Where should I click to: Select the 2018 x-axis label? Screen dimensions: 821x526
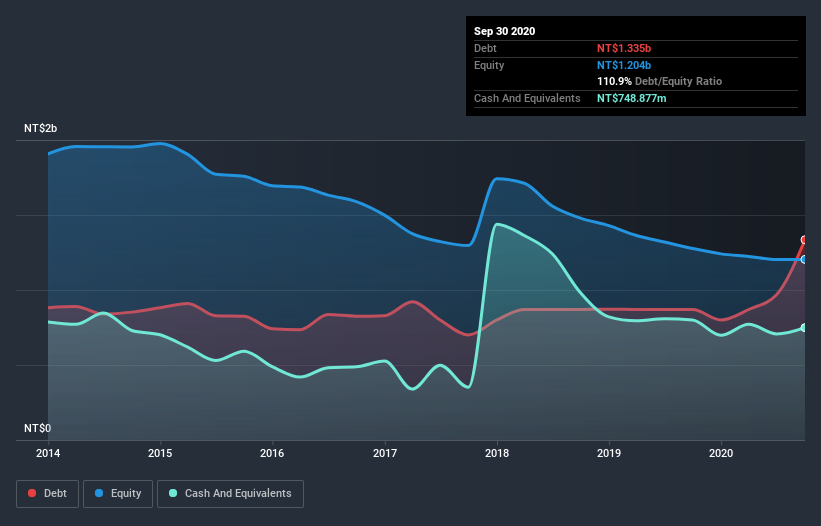coord(497,453)
